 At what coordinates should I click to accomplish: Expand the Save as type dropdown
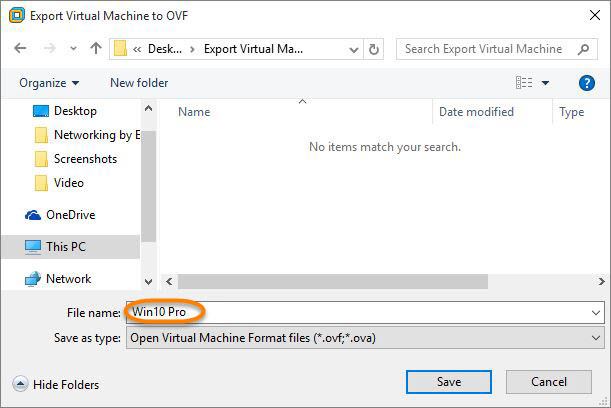click(596, 338)
